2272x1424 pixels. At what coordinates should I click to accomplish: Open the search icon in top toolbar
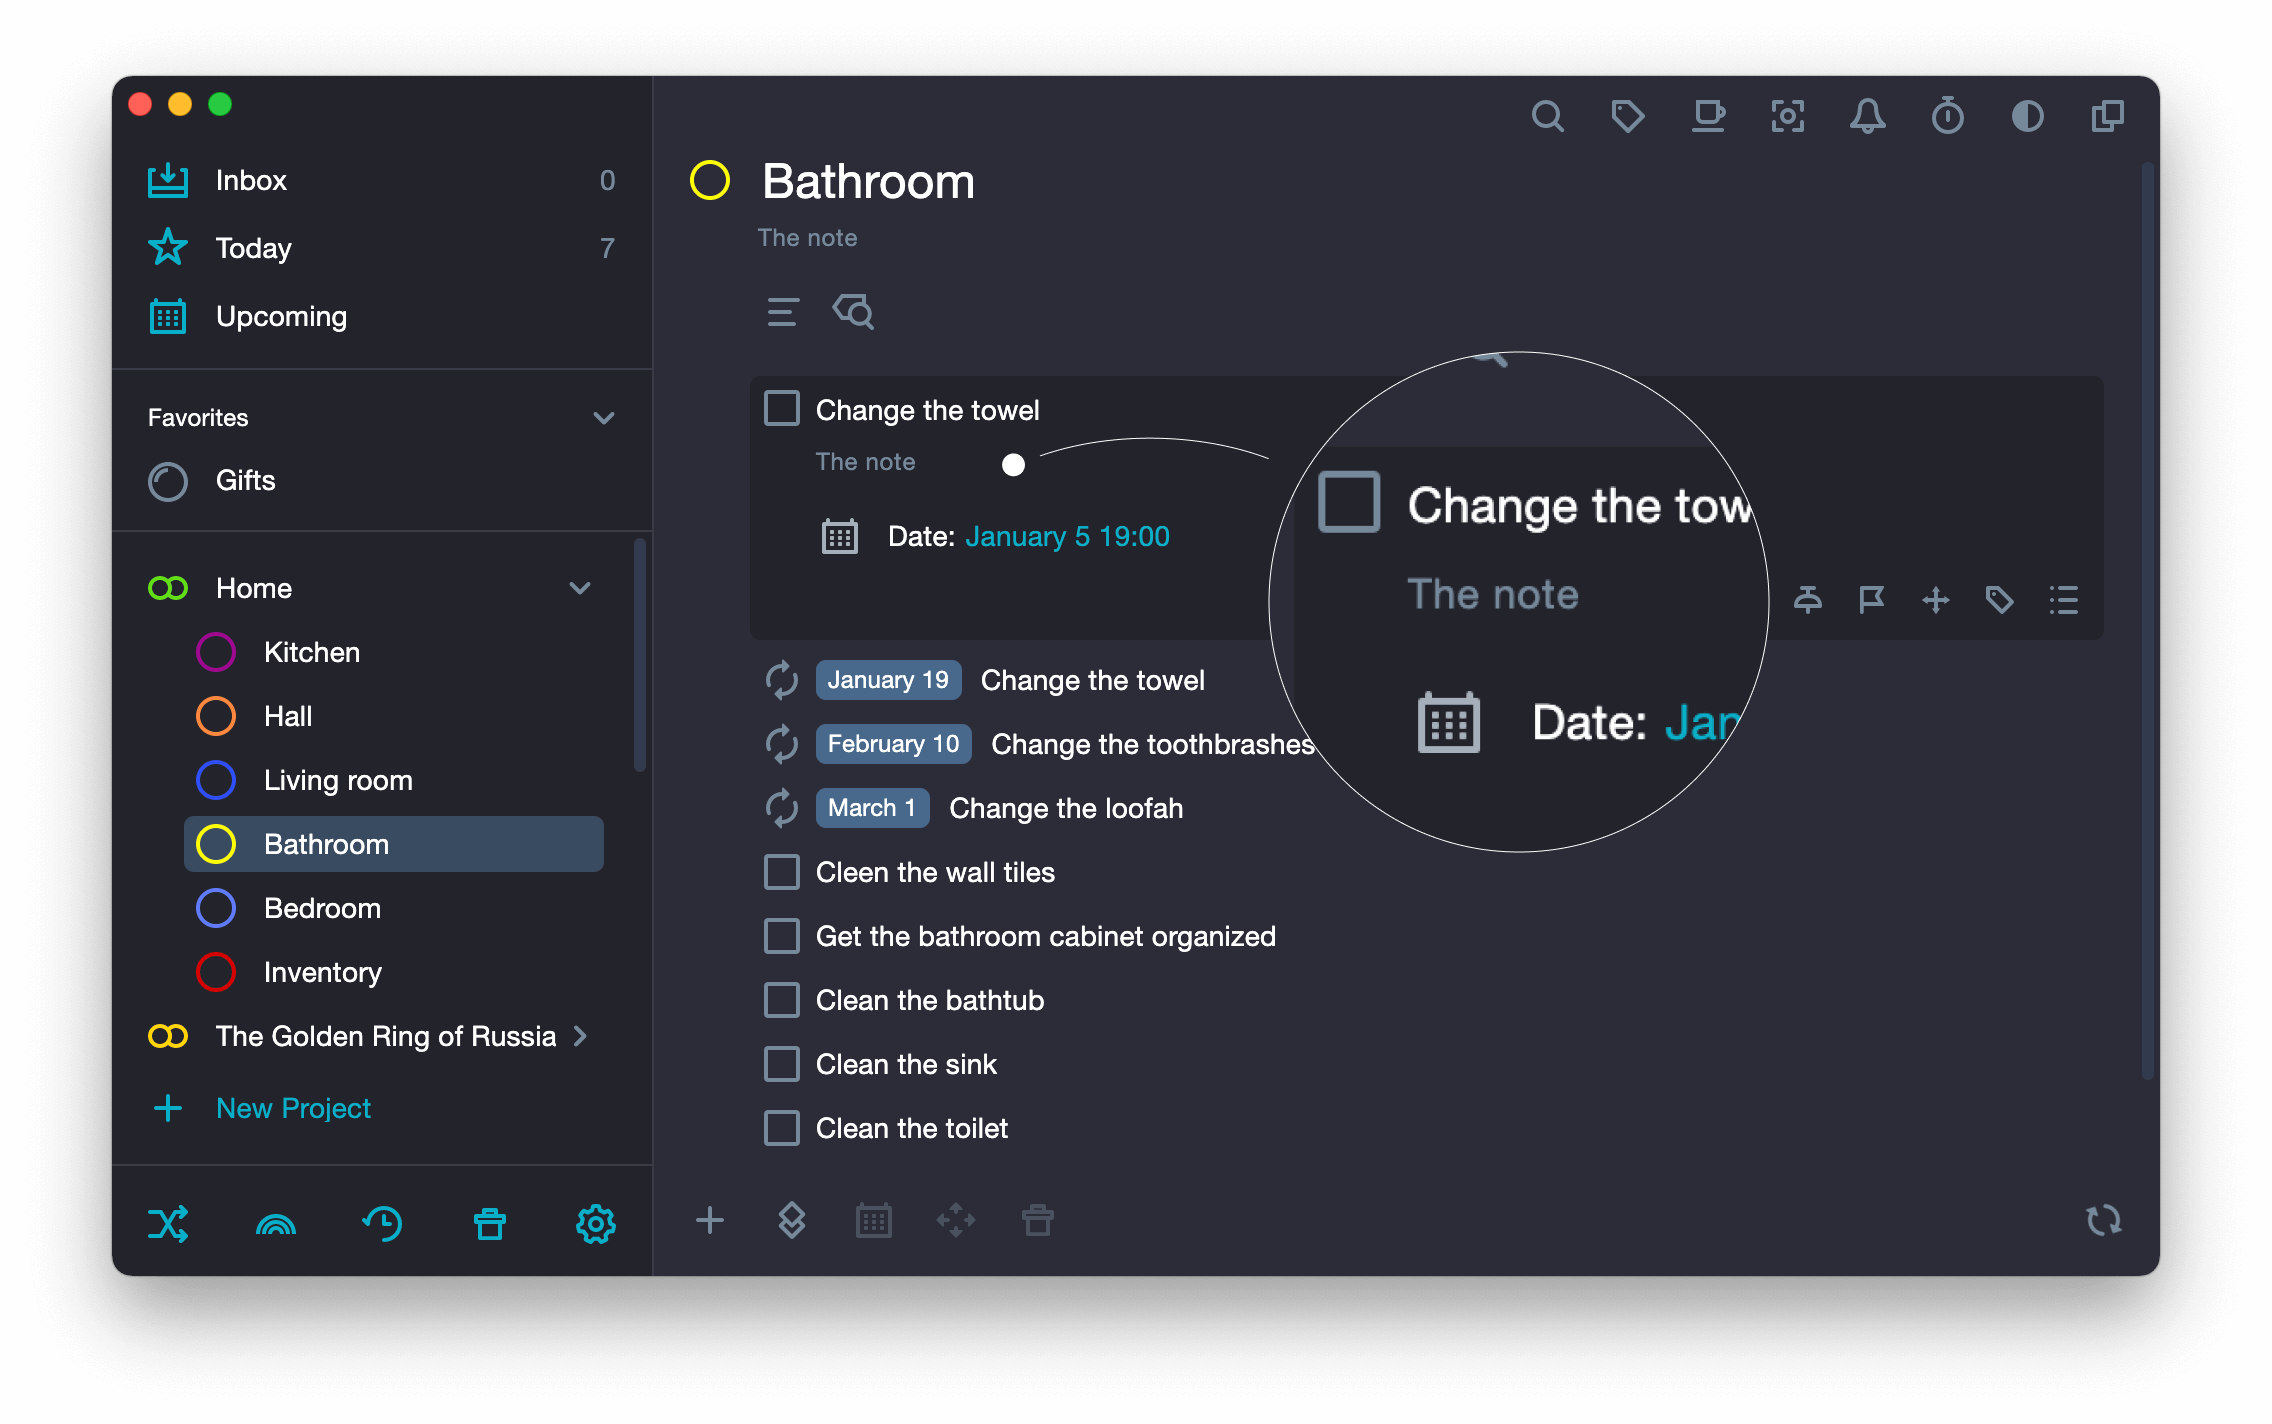tap(1547, 117)
